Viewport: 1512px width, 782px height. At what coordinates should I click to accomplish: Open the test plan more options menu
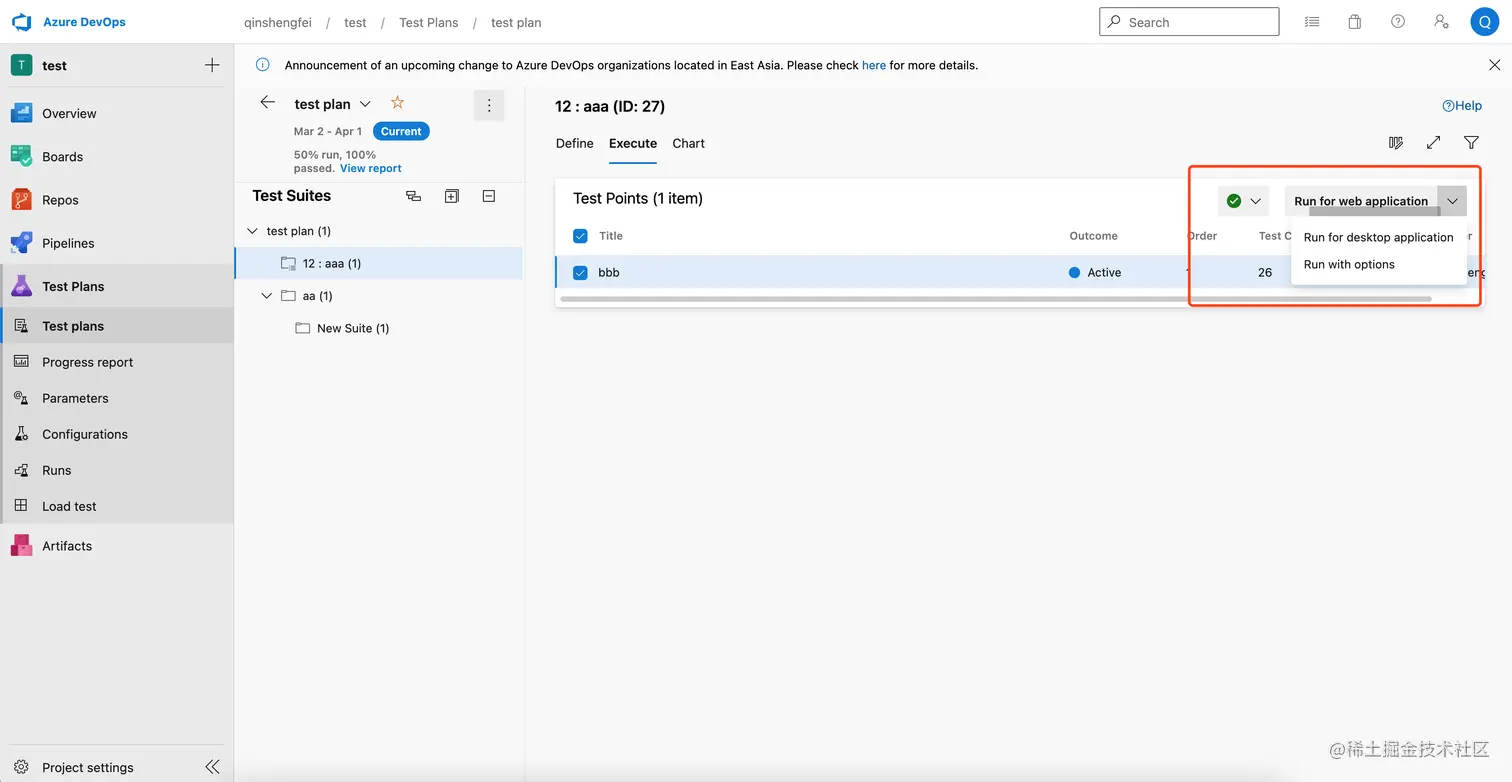pyautogui.click(x=488, y=104)
